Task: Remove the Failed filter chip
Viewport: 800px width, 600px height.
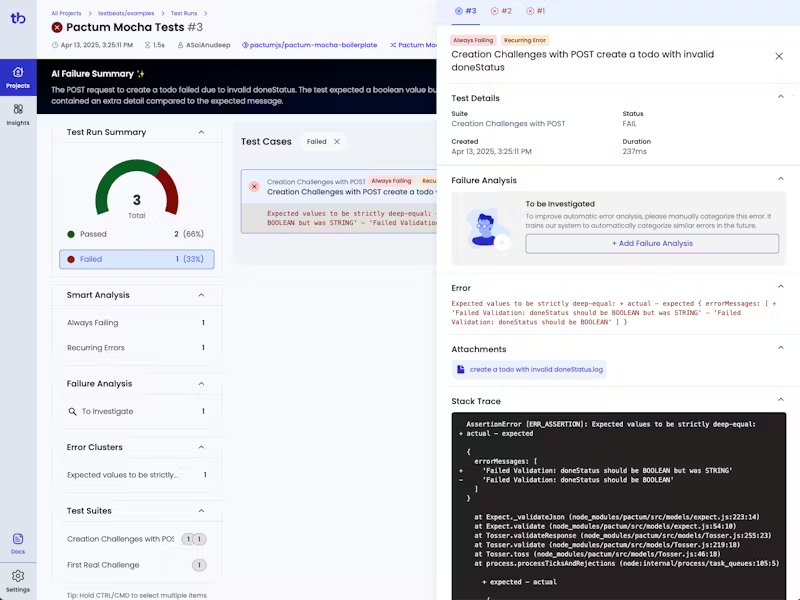Action: click(337, 142)
